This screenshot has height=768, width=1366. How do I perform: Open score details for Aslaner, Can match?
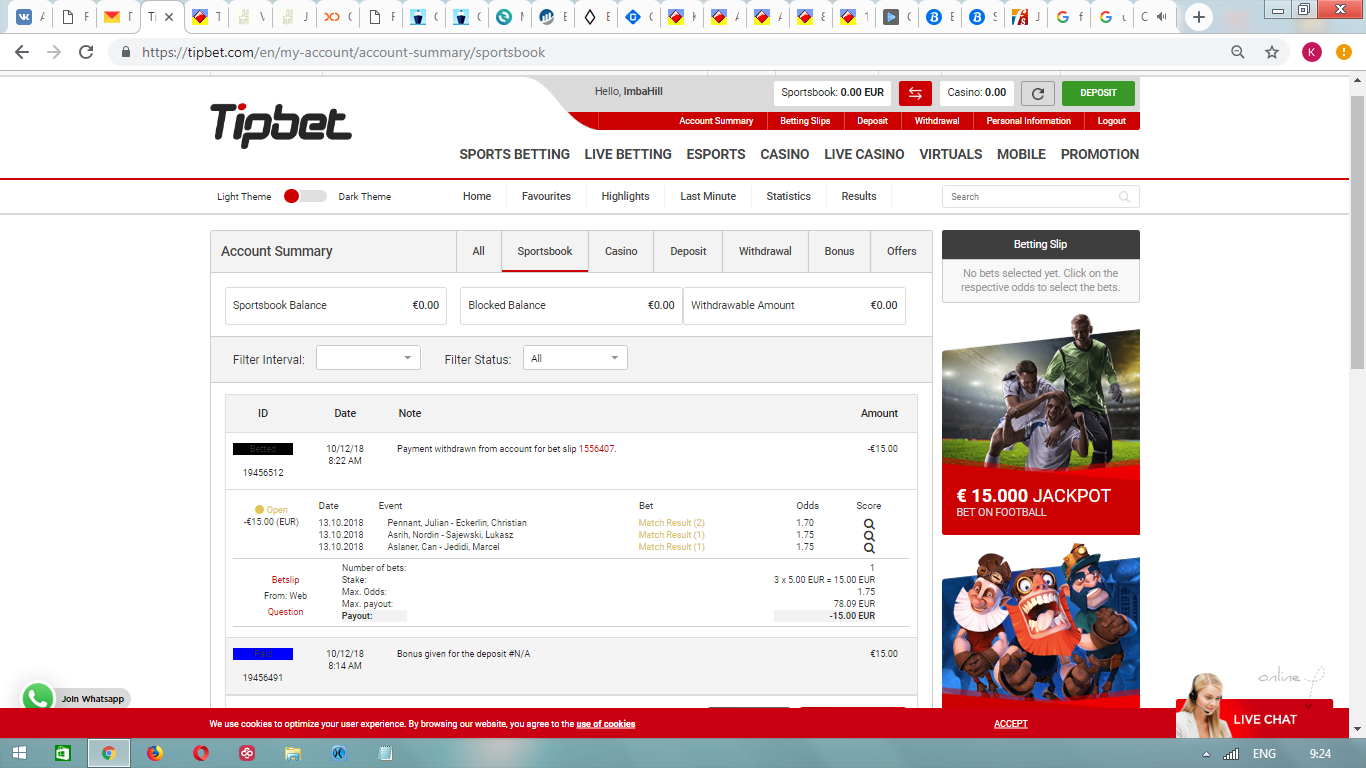pyautogui.click(x=869, y=548)
